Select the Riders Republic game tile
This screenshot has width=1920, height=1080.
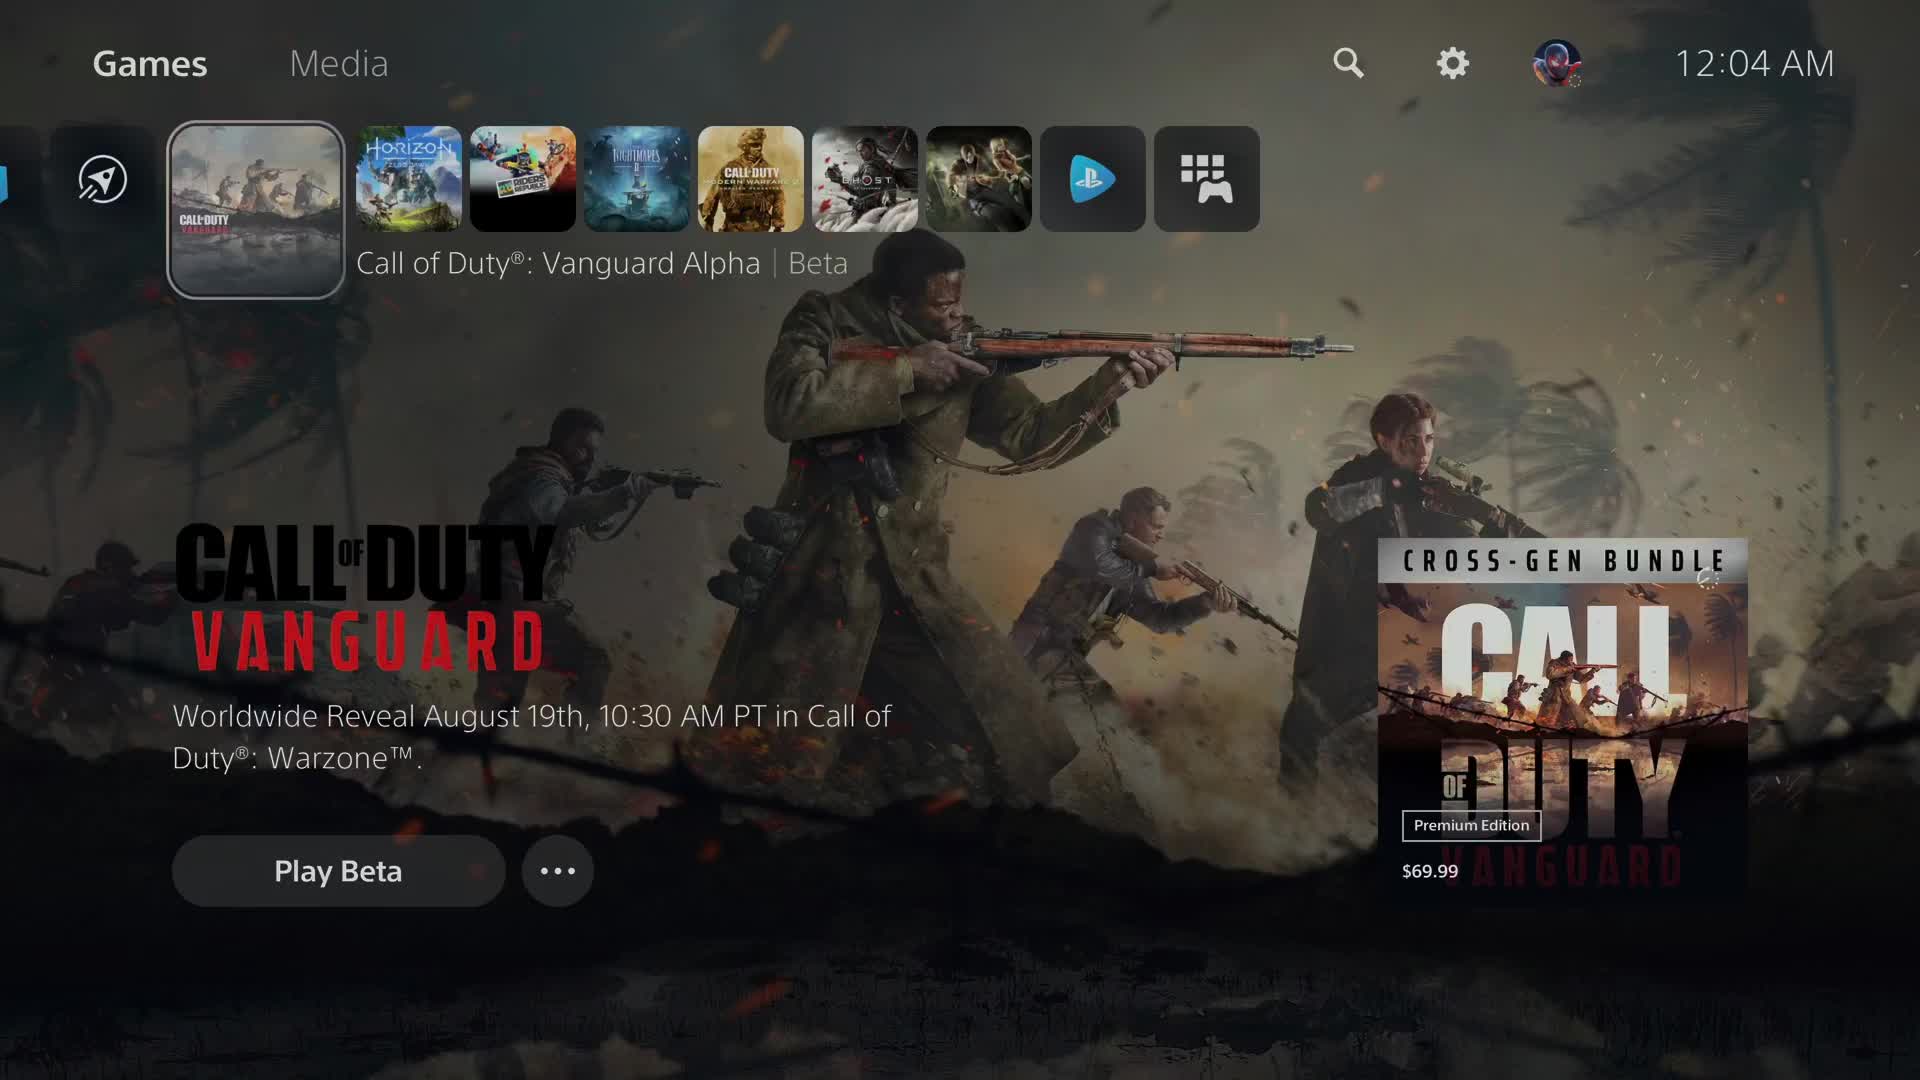pyautogui.click(x=522, y=179)
